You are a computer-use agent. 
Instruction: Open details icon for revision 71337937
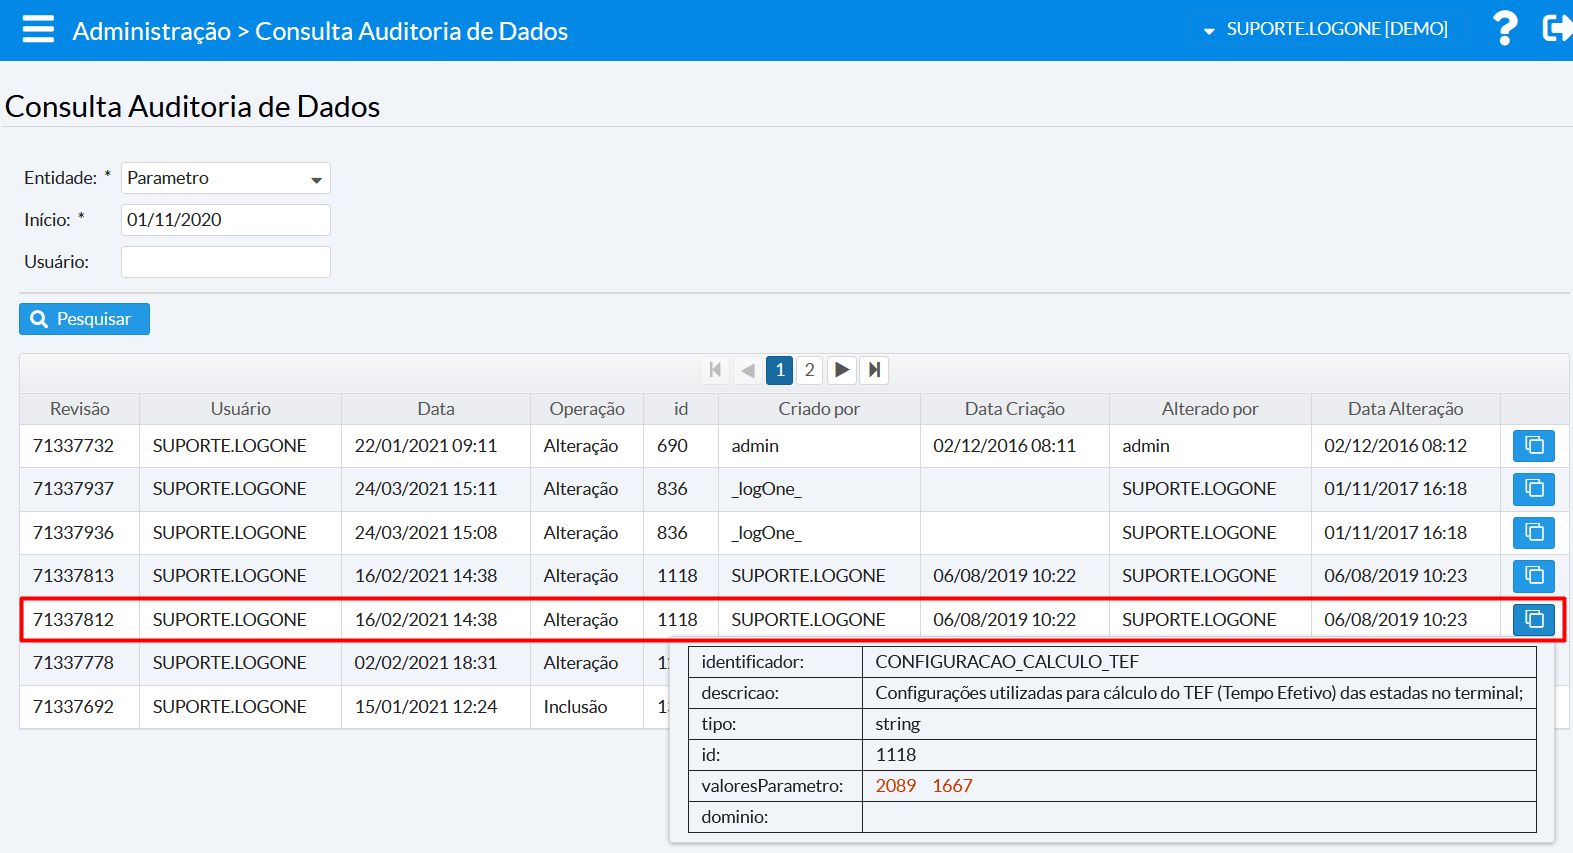(x=1533, y=489)
